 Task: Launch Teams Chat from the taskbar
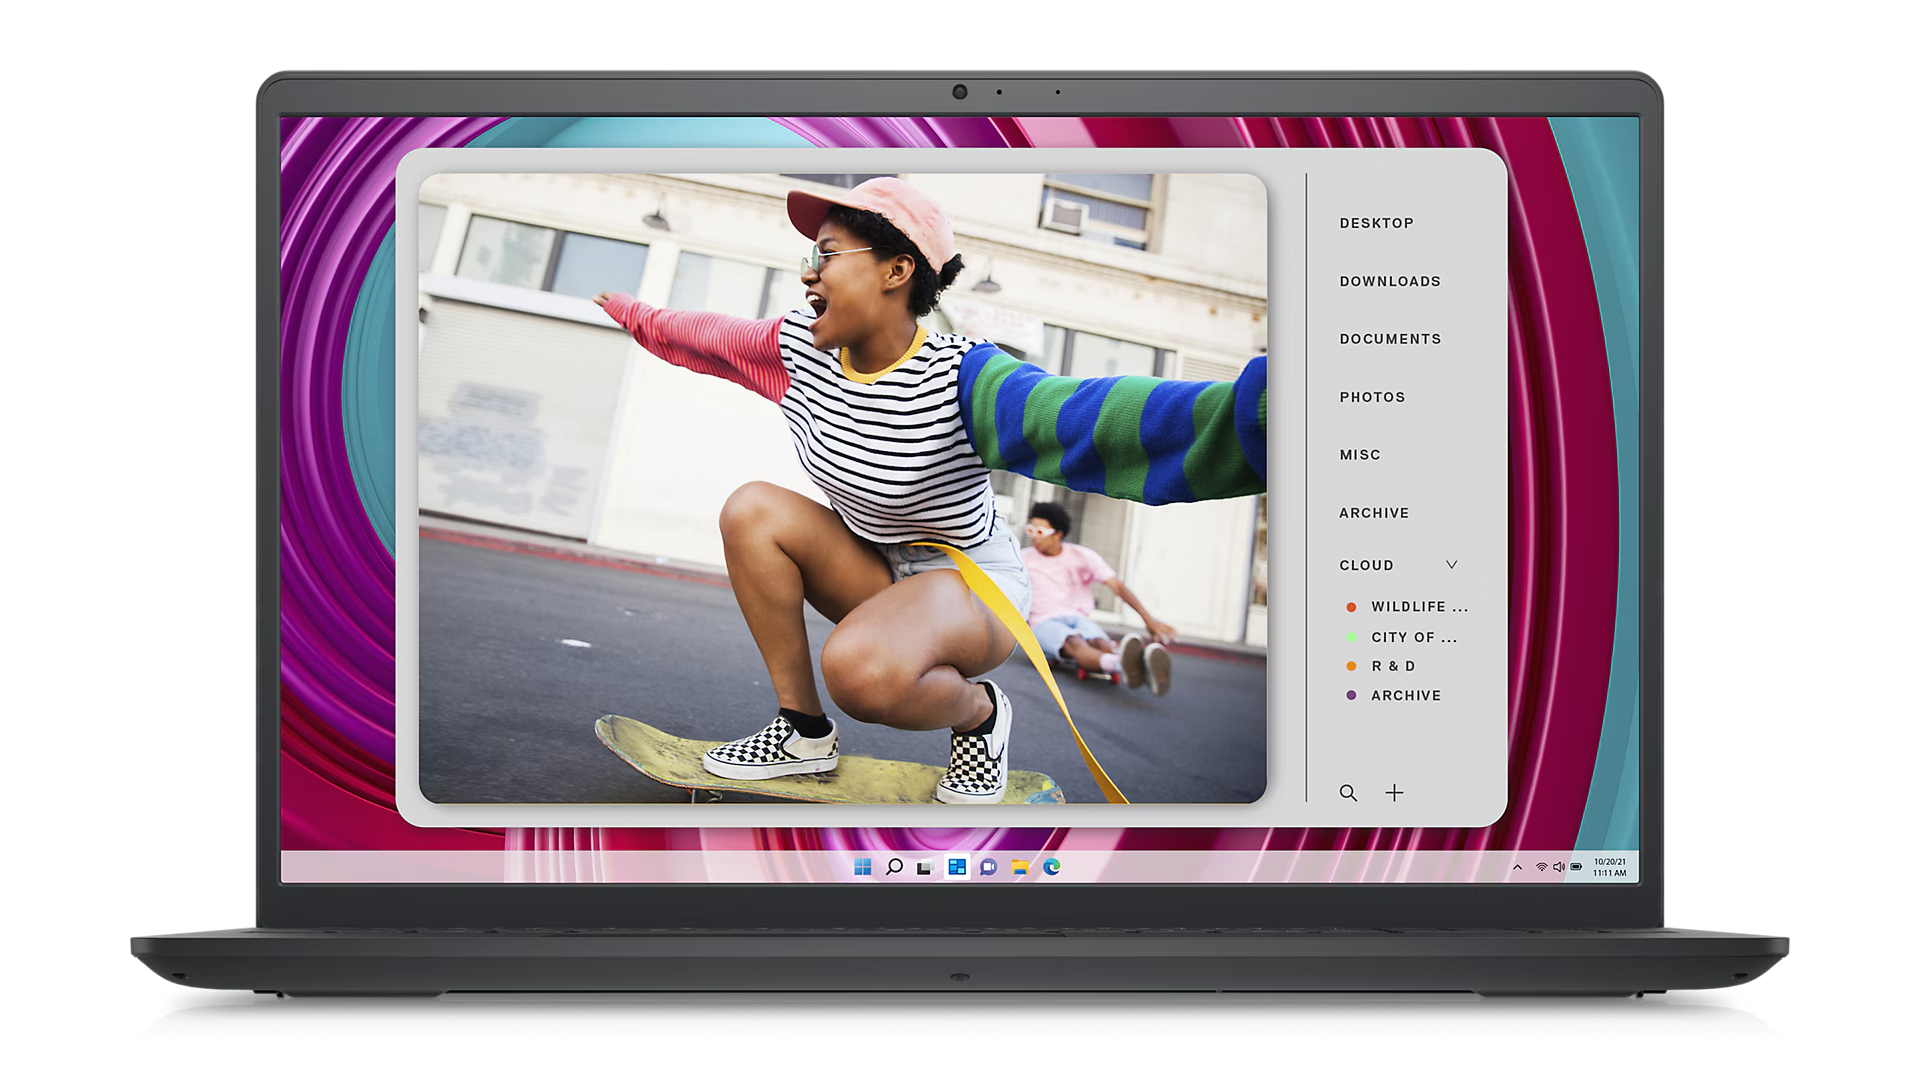[988, 867]
